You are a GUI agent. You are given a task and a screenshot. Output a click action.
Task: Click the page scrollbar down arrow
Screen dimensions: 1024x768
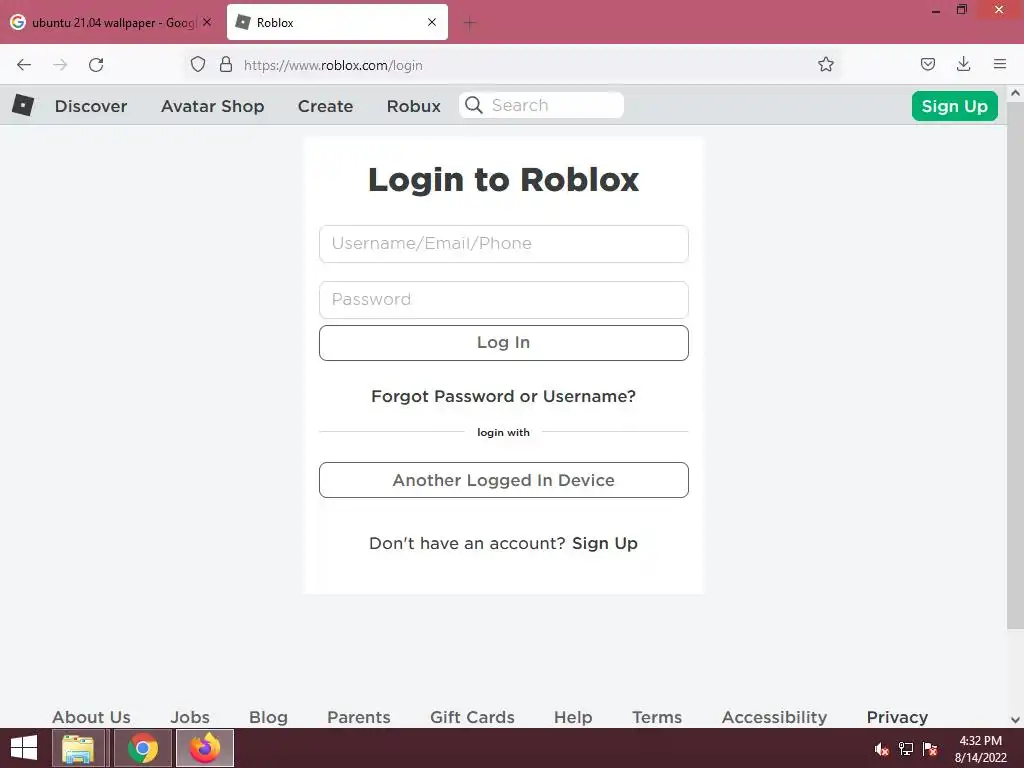pyautogui.click(x=1015, y=720)
